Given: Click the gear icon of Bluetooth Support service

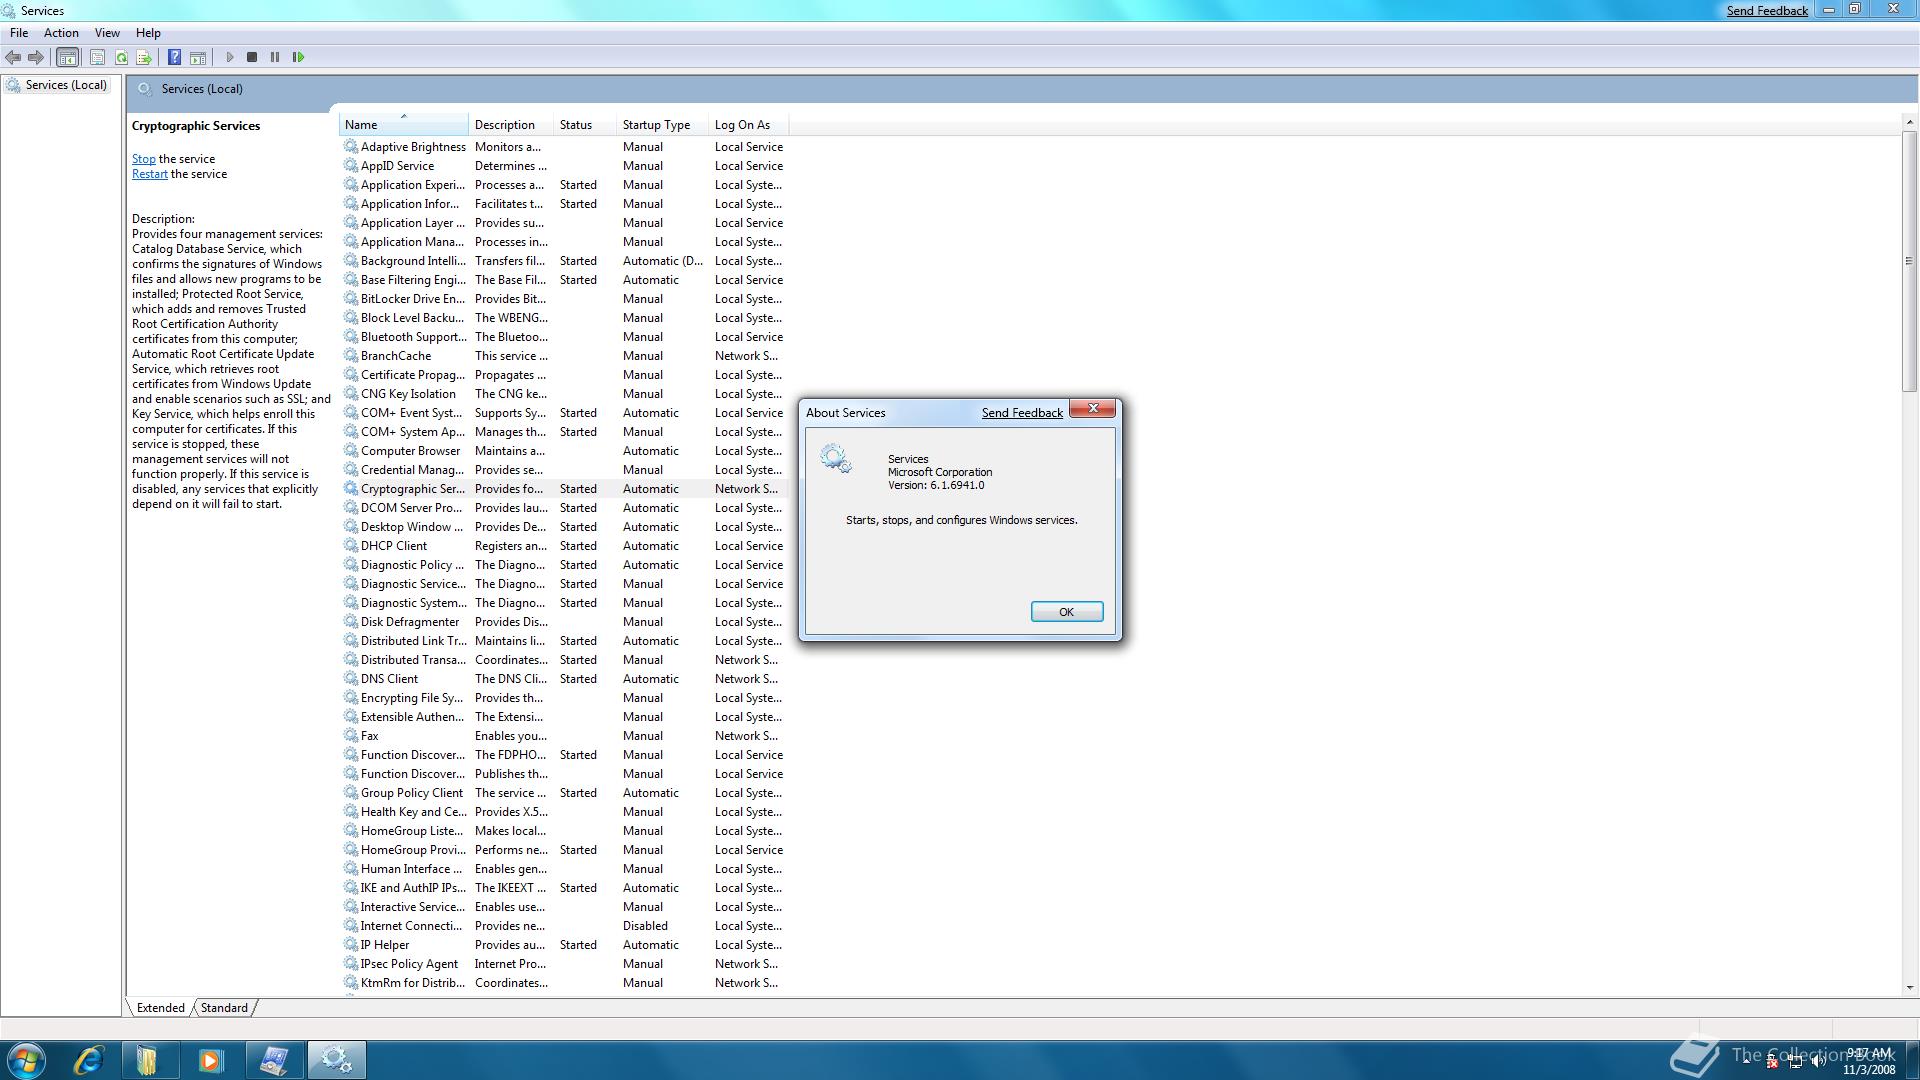Looking at the screenshot, I should (351, 337).
